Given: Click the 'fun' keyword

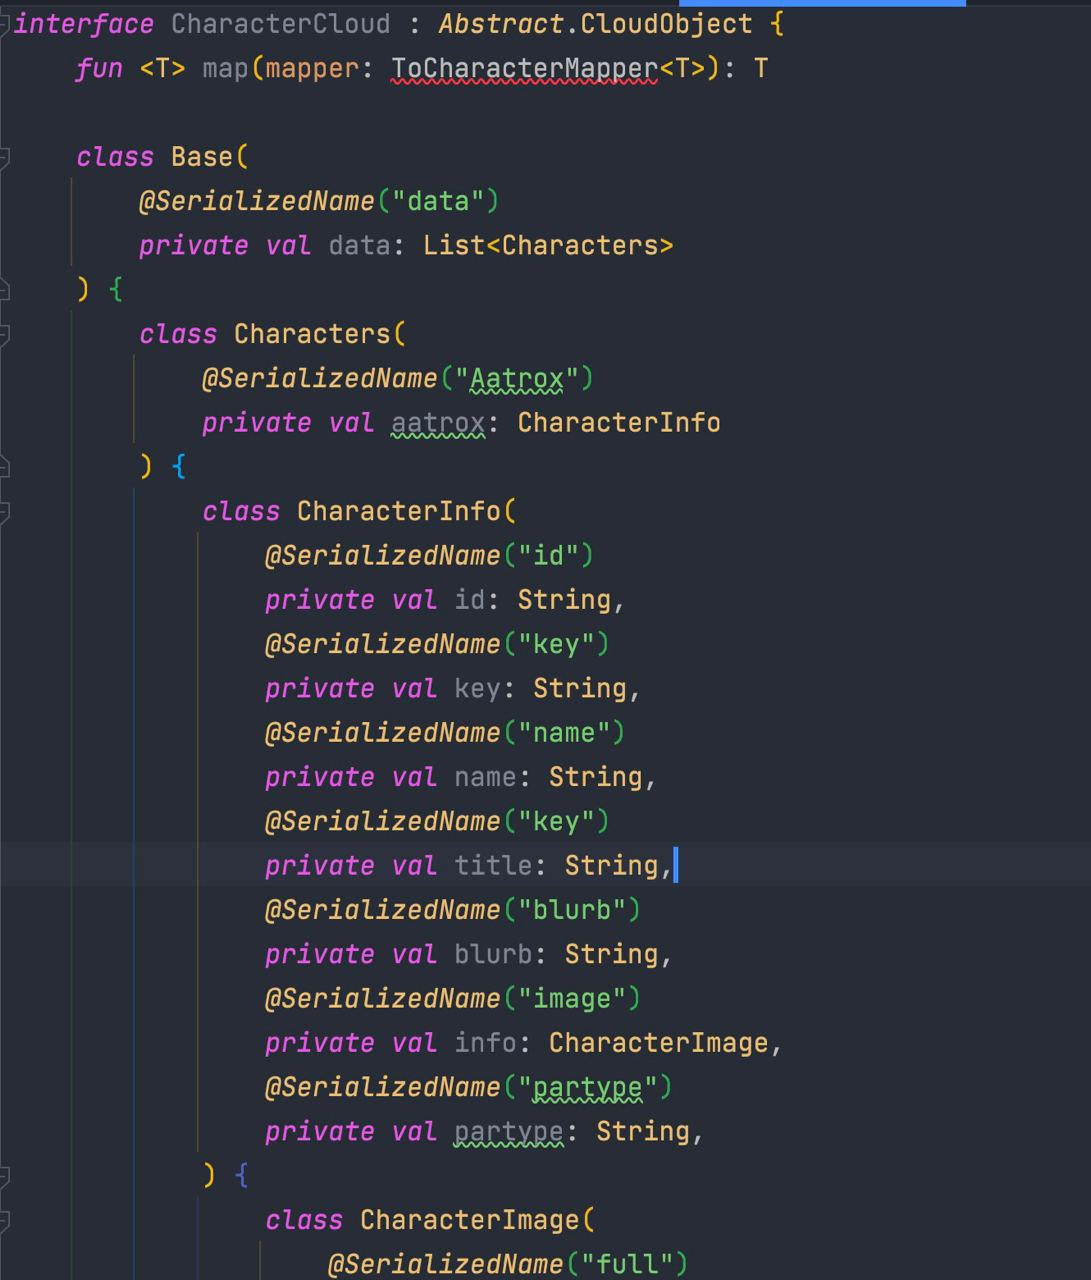Looking at the screenshot, I should [99, 69].
